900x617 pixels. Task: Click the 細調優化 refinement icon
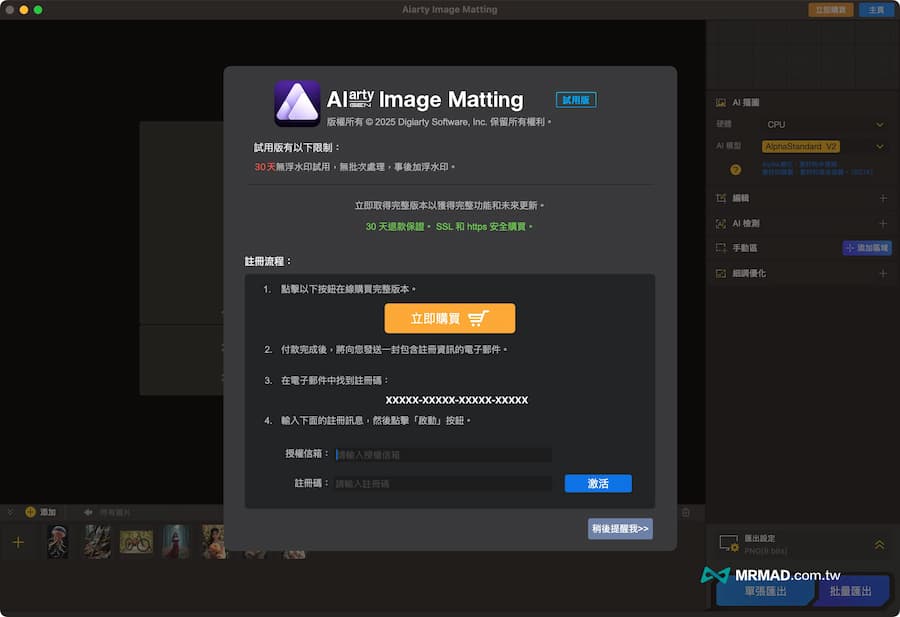[x=721, y=273]
